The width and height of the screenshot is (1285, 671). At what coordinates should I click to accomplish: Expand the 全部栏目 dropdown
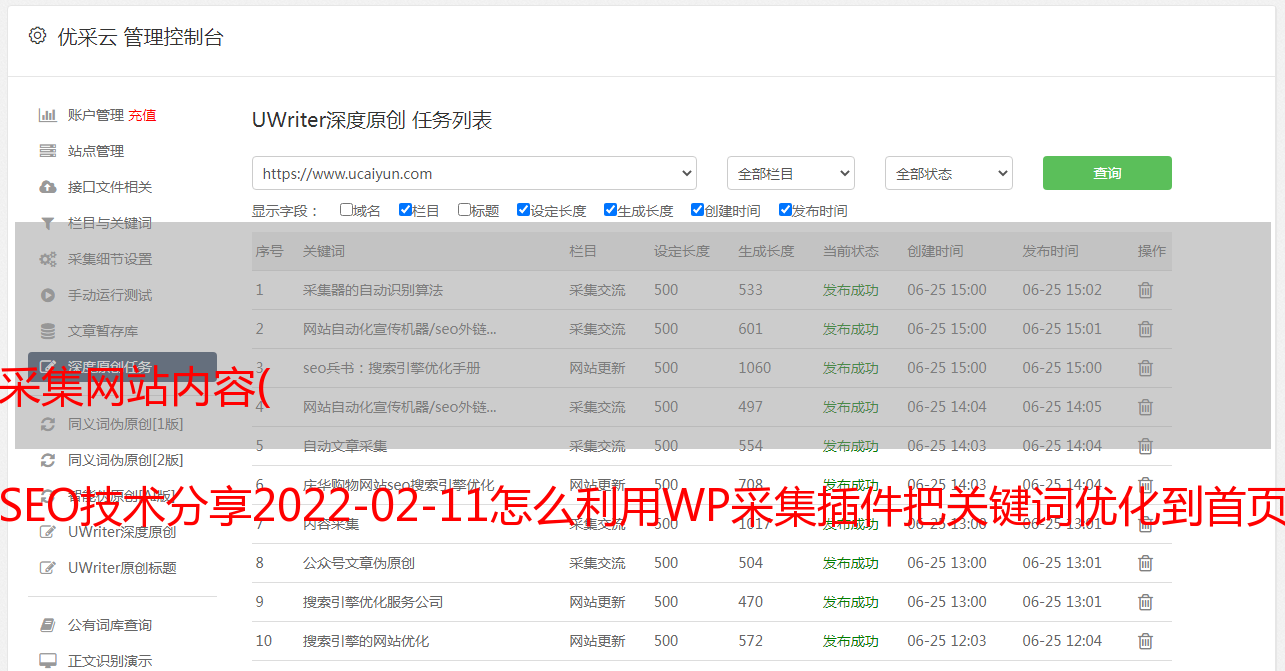[x=791, y=173]
